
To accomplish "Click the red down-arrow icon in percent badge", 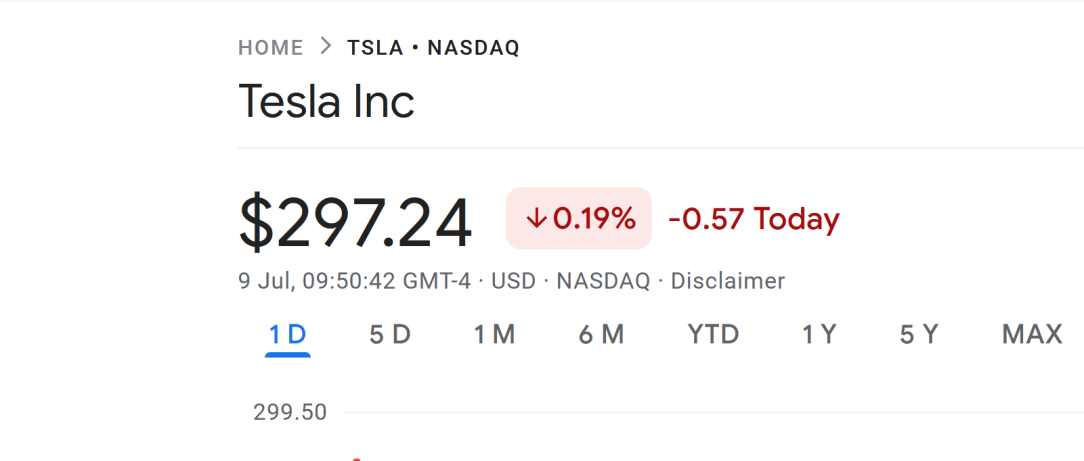I will point(536,219).
